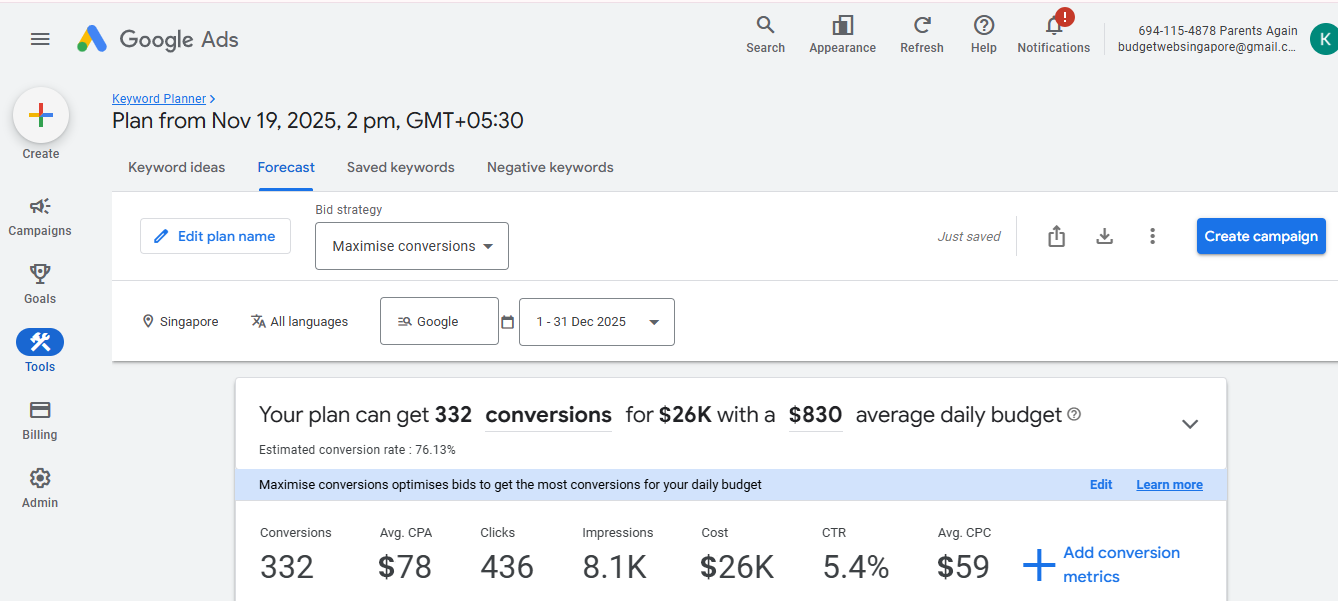Click the share plan icon
The height and width of the screenshot is (601, 1338).
1056,236
